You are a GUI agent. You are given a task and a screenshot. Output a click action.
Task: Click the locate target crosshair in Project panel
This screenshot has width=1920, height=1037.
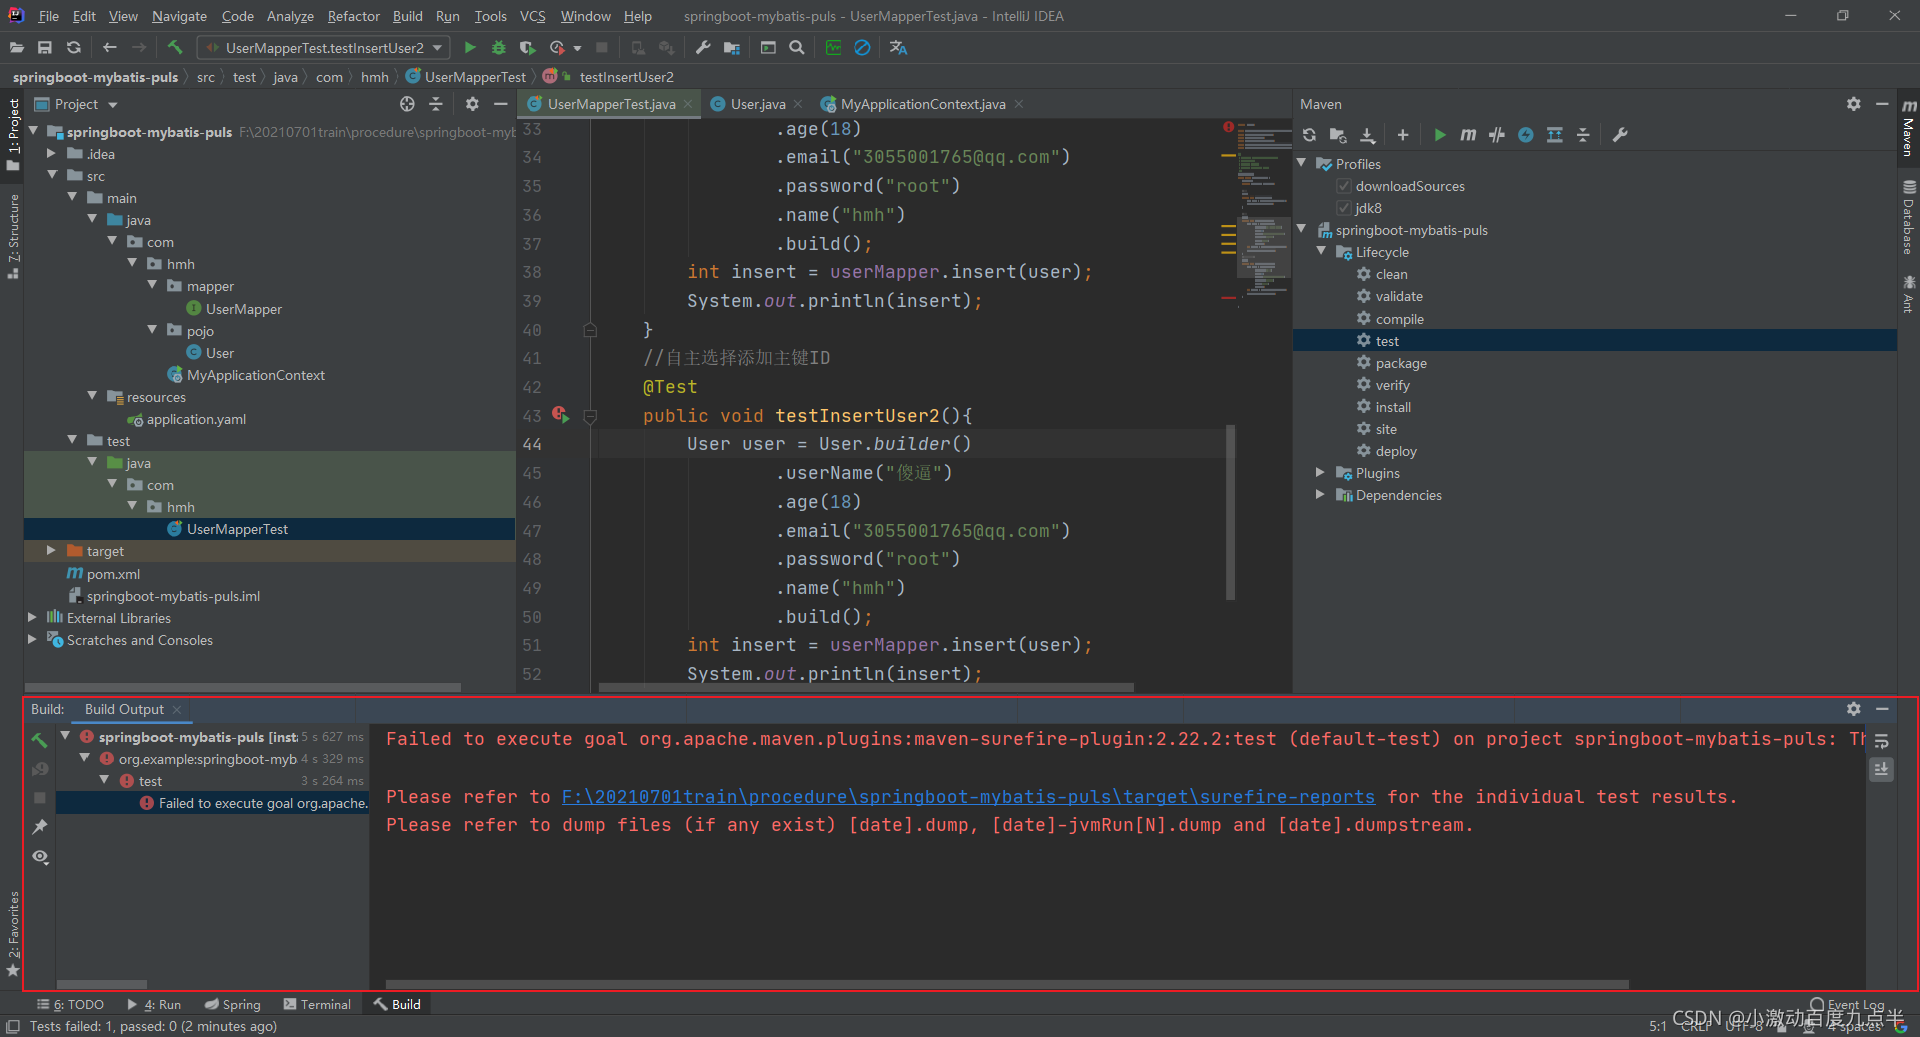[x=407, y=104]
